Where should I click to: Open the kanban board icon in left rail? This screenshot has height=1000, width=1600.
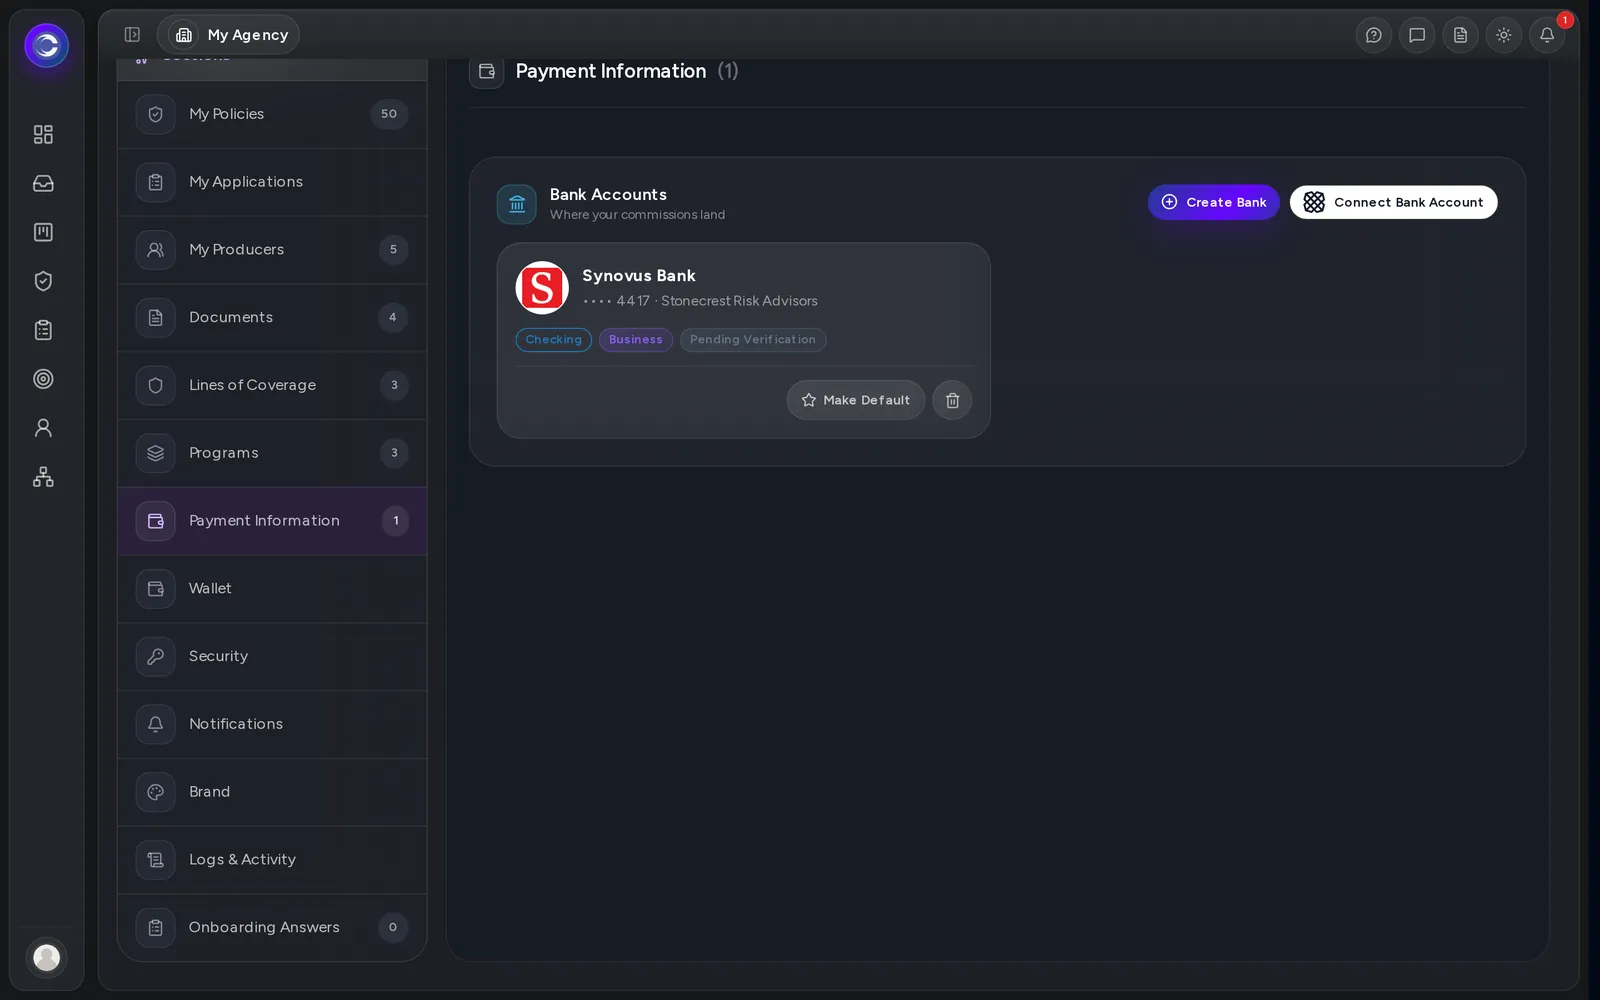43,232
